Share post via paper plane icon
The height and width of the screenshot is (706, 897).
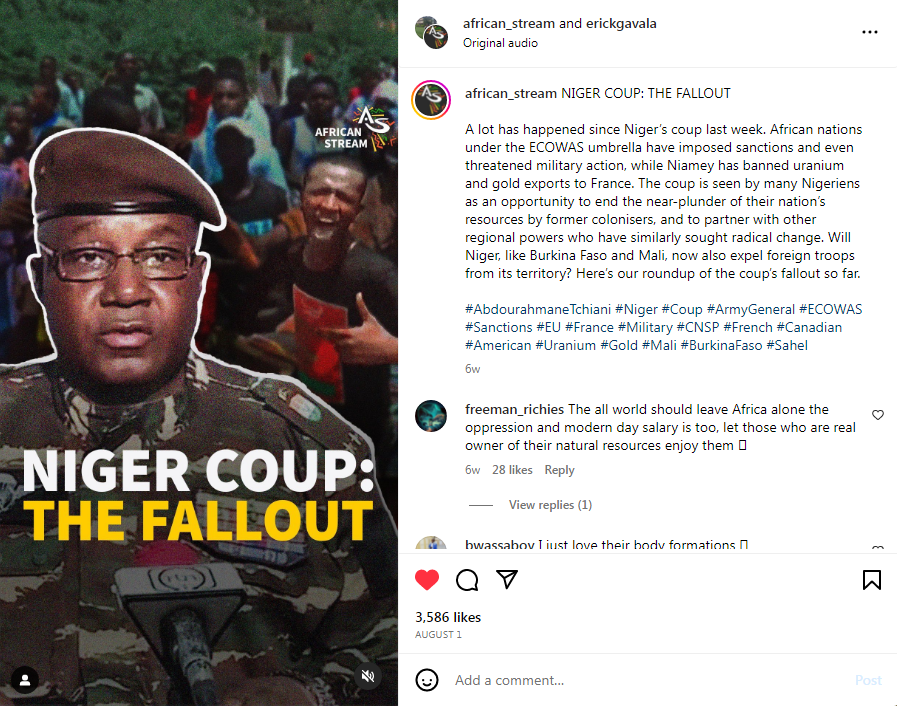[507, 580]
